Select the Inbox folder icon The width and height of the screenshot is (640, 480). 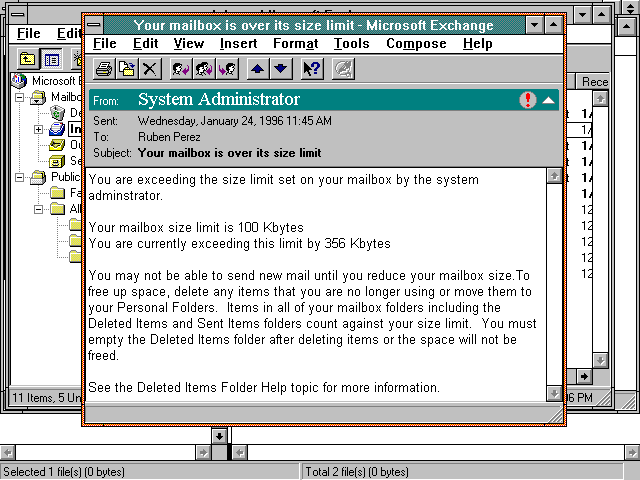(57, 129)
